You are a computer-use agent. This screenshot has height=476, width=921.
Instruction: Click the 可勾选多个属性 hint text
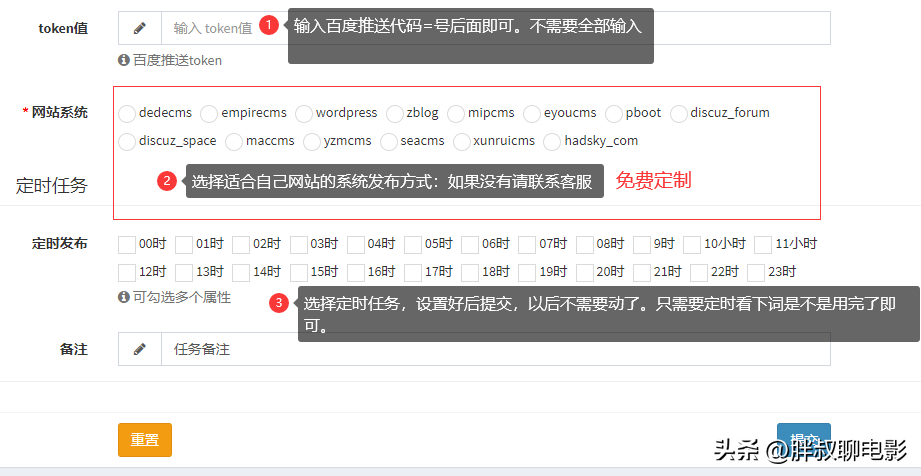181,297
